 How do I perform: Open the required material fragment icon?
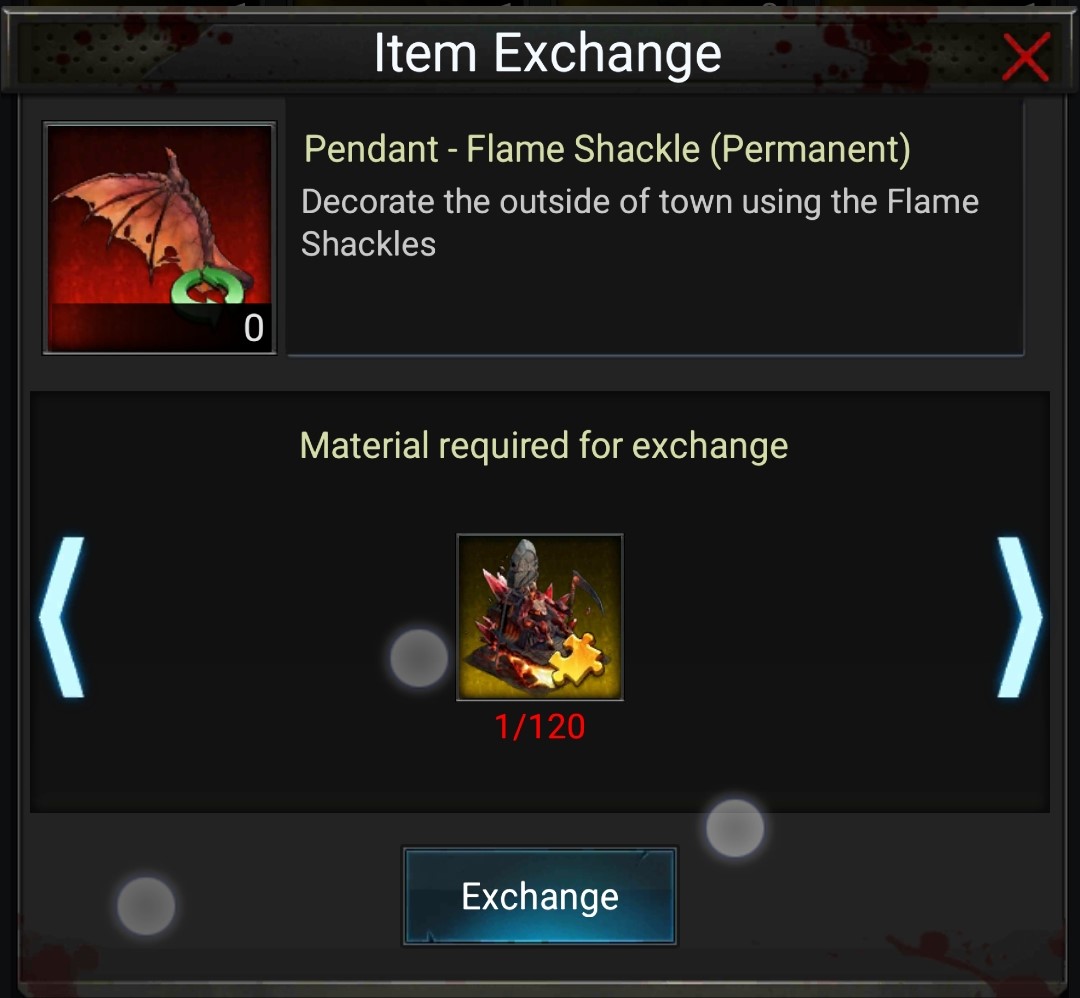click(540, 617)
